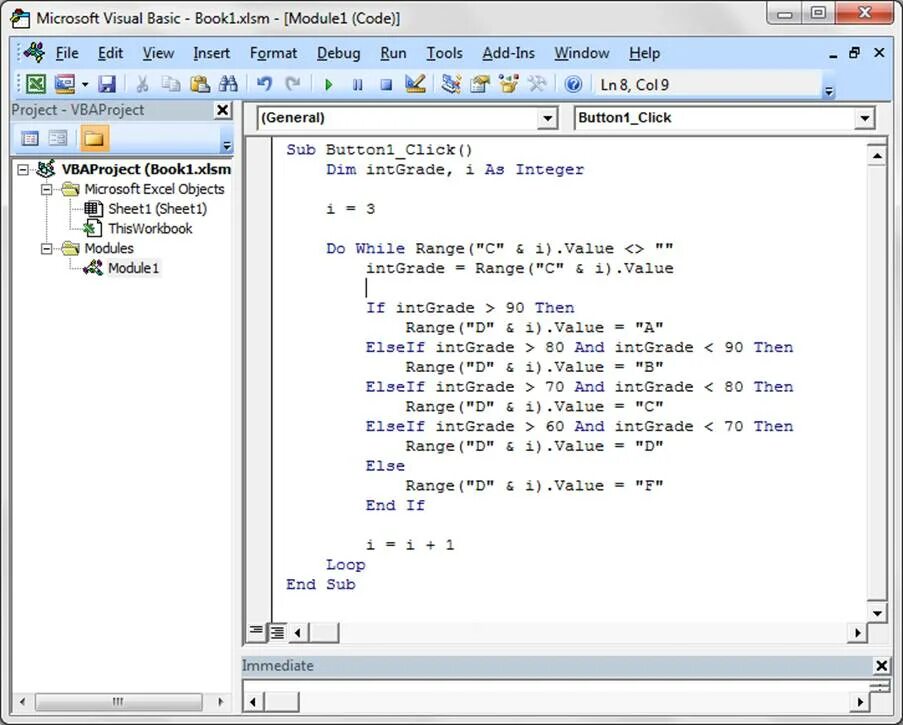Collapse the Microsoft Excel Objects folder

coord(47,189)
